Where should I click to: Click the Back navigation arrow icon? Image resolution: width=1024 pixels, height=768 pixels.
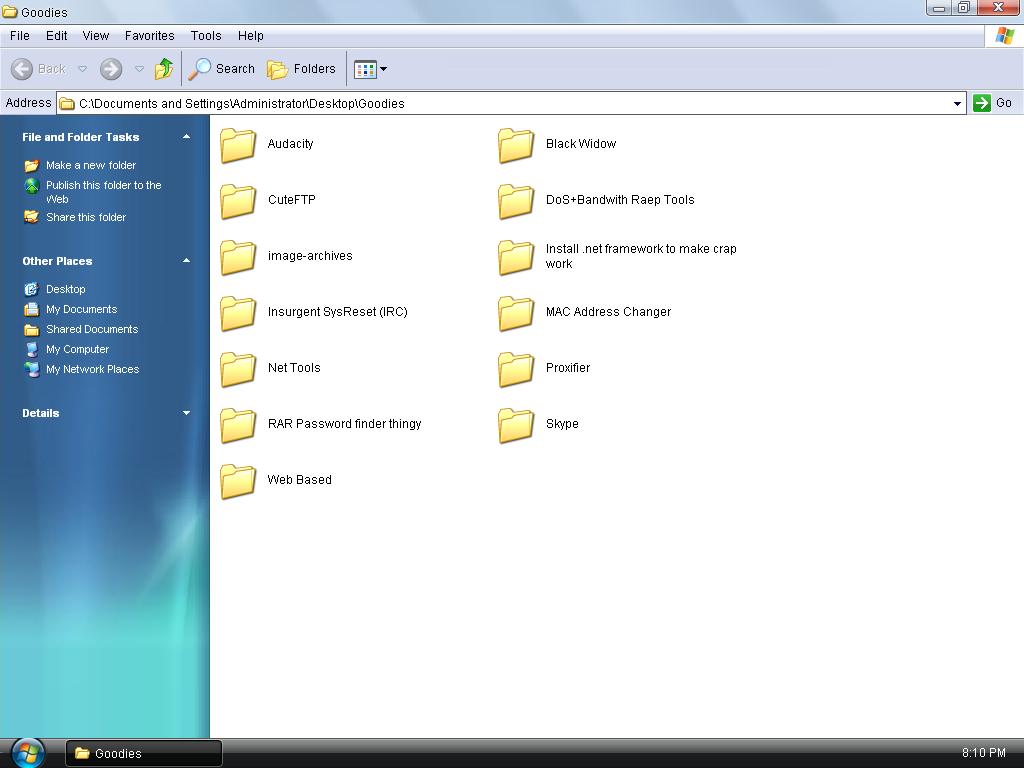22,69
